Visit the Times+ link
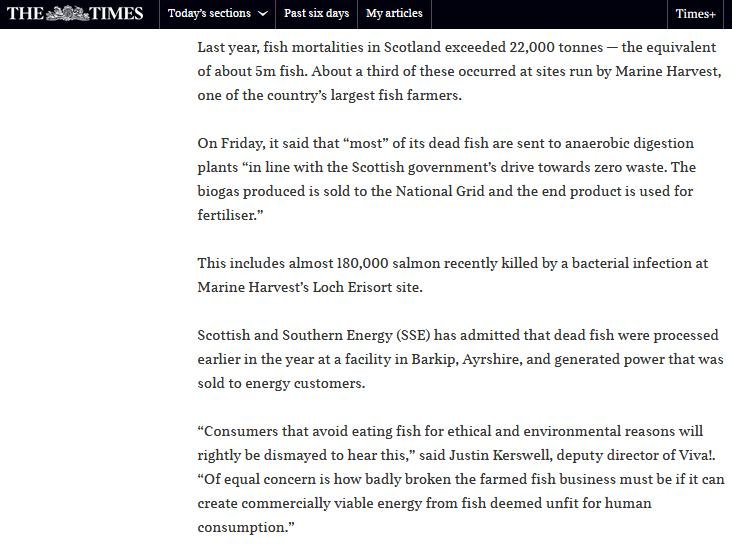The width and height of the screenshot is (732, 550). (695, 14)
